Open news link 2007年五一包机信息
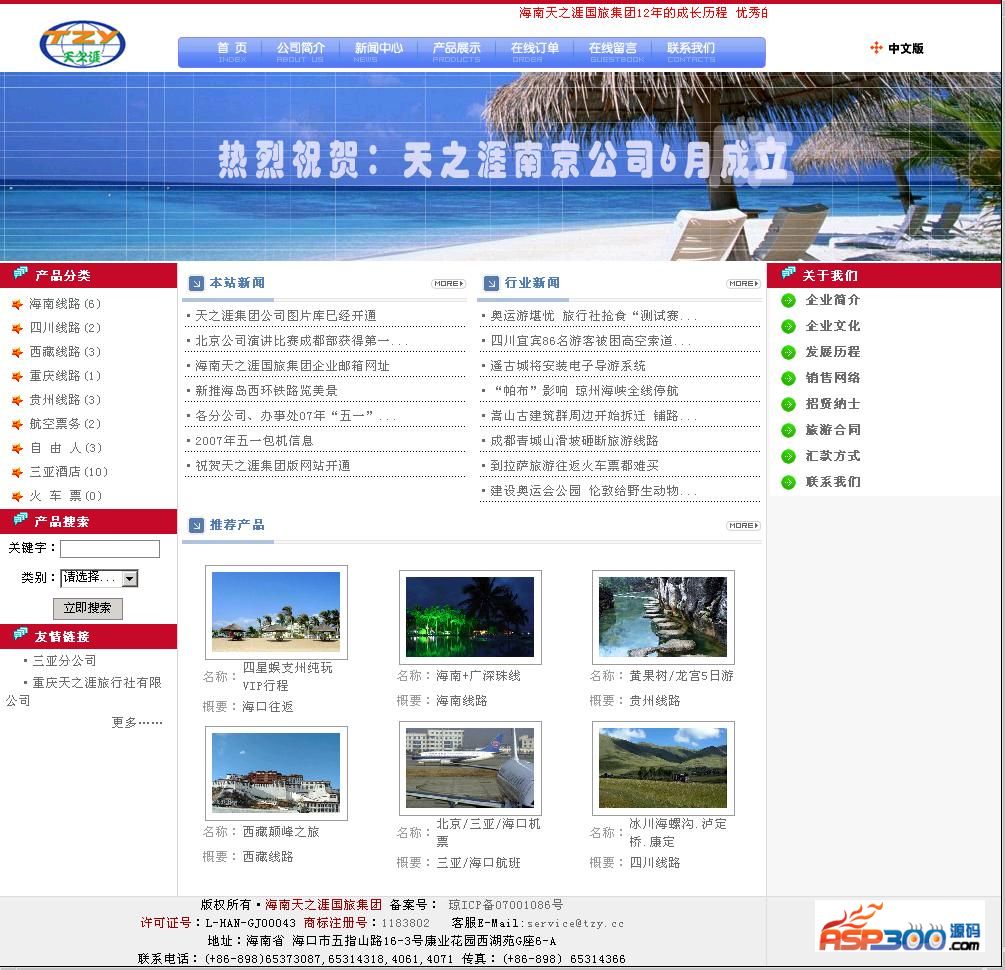The height and width of the screenshot is (970, 1005). (254, 441)
